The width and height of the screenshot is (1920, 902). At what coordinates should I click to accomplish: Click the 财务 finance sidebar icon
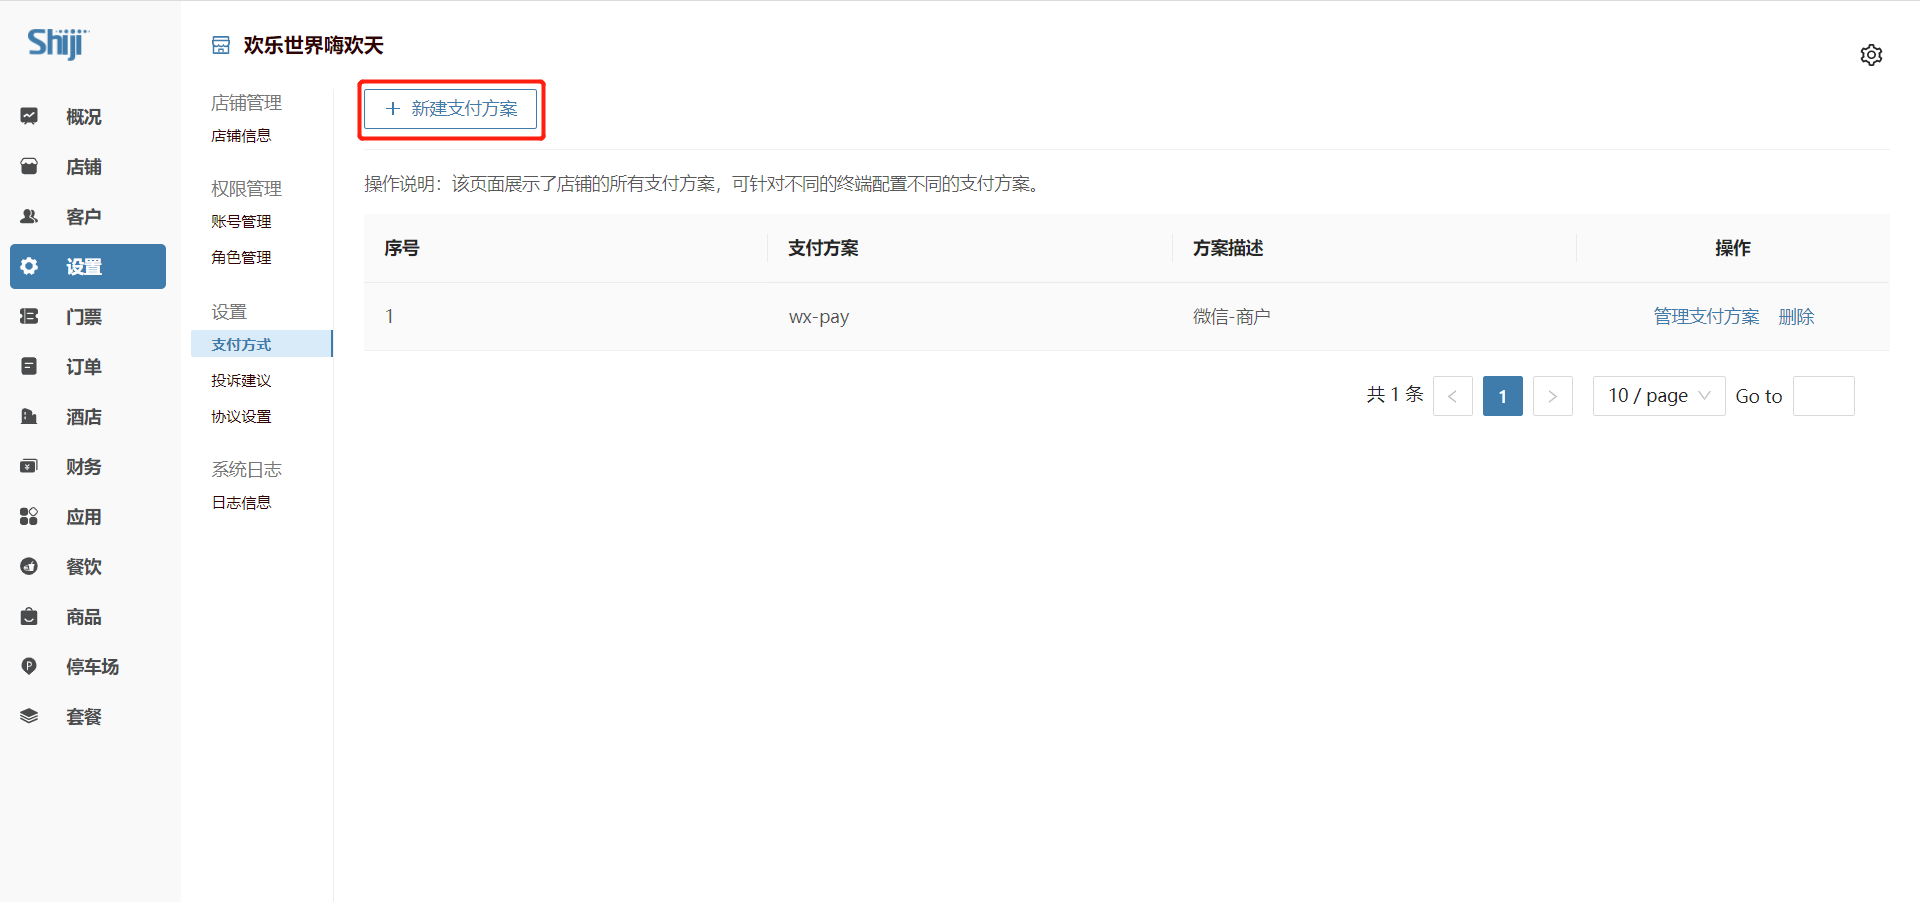(29, 466)
